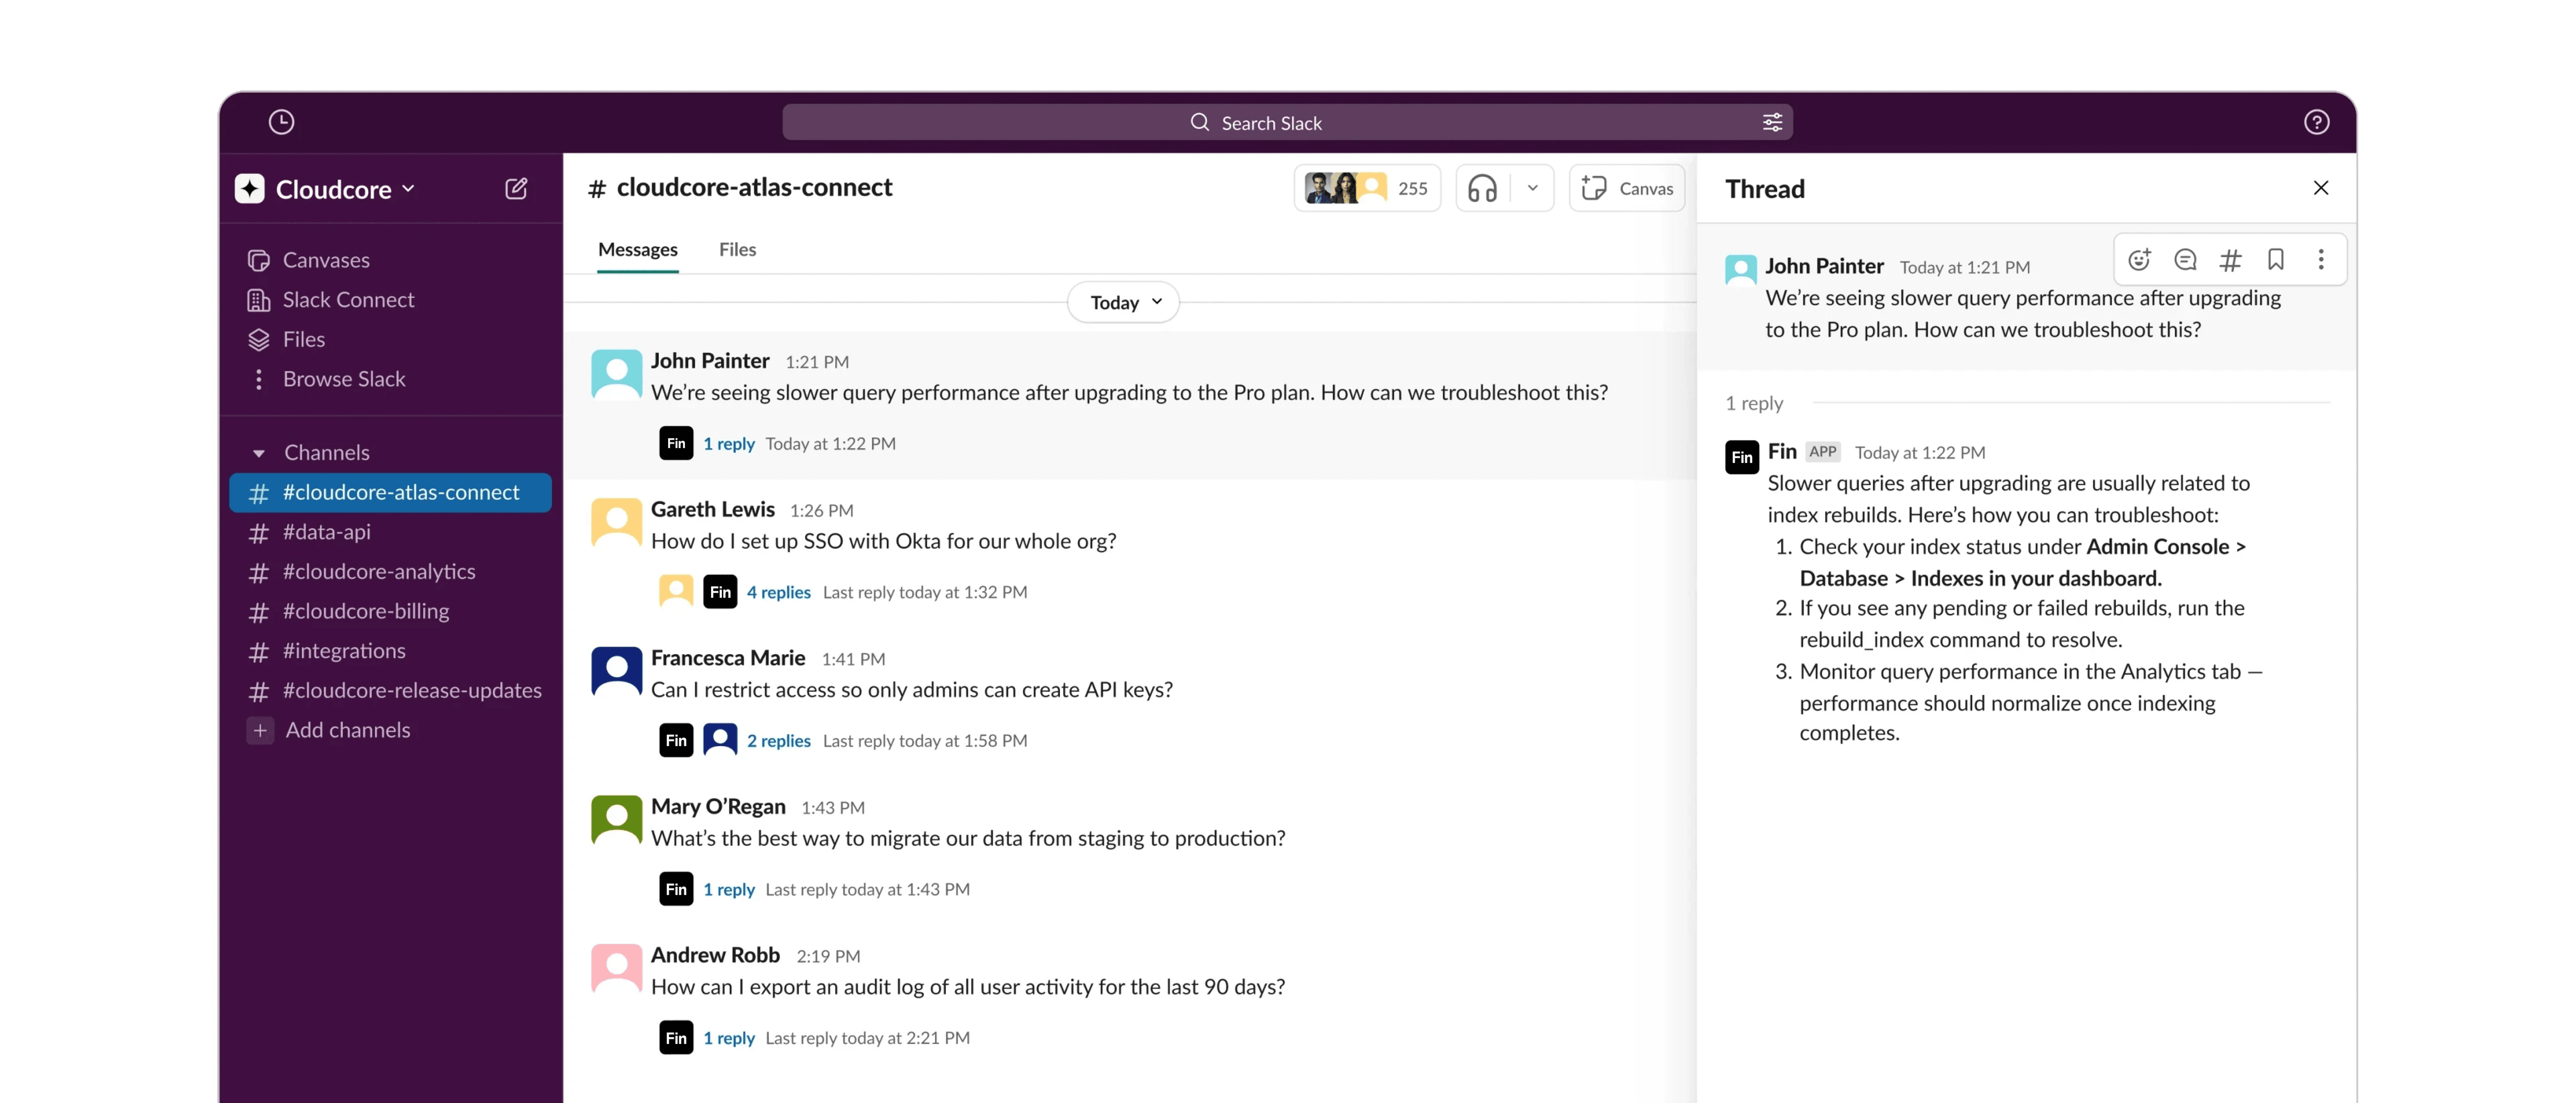Open the history clock icon
Viewport: 2576px width, 1103px height.
coord(281,122)
